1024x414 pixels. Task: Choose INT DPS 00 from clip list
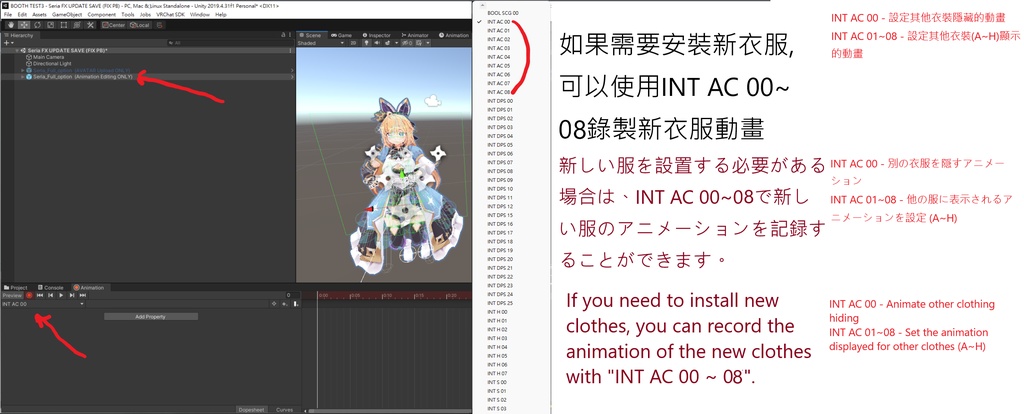coord(500,101)
